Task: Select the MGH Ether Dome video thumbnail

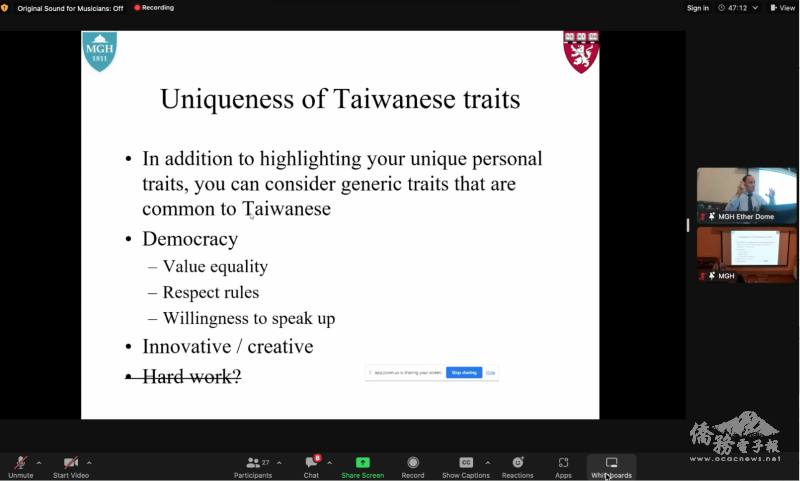Action: click(x=746, y=195)
